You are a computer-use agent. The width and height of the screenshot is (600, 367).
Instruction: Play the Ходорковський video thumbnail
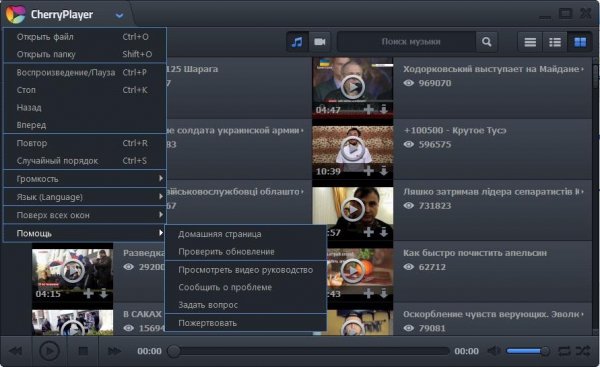352,87
